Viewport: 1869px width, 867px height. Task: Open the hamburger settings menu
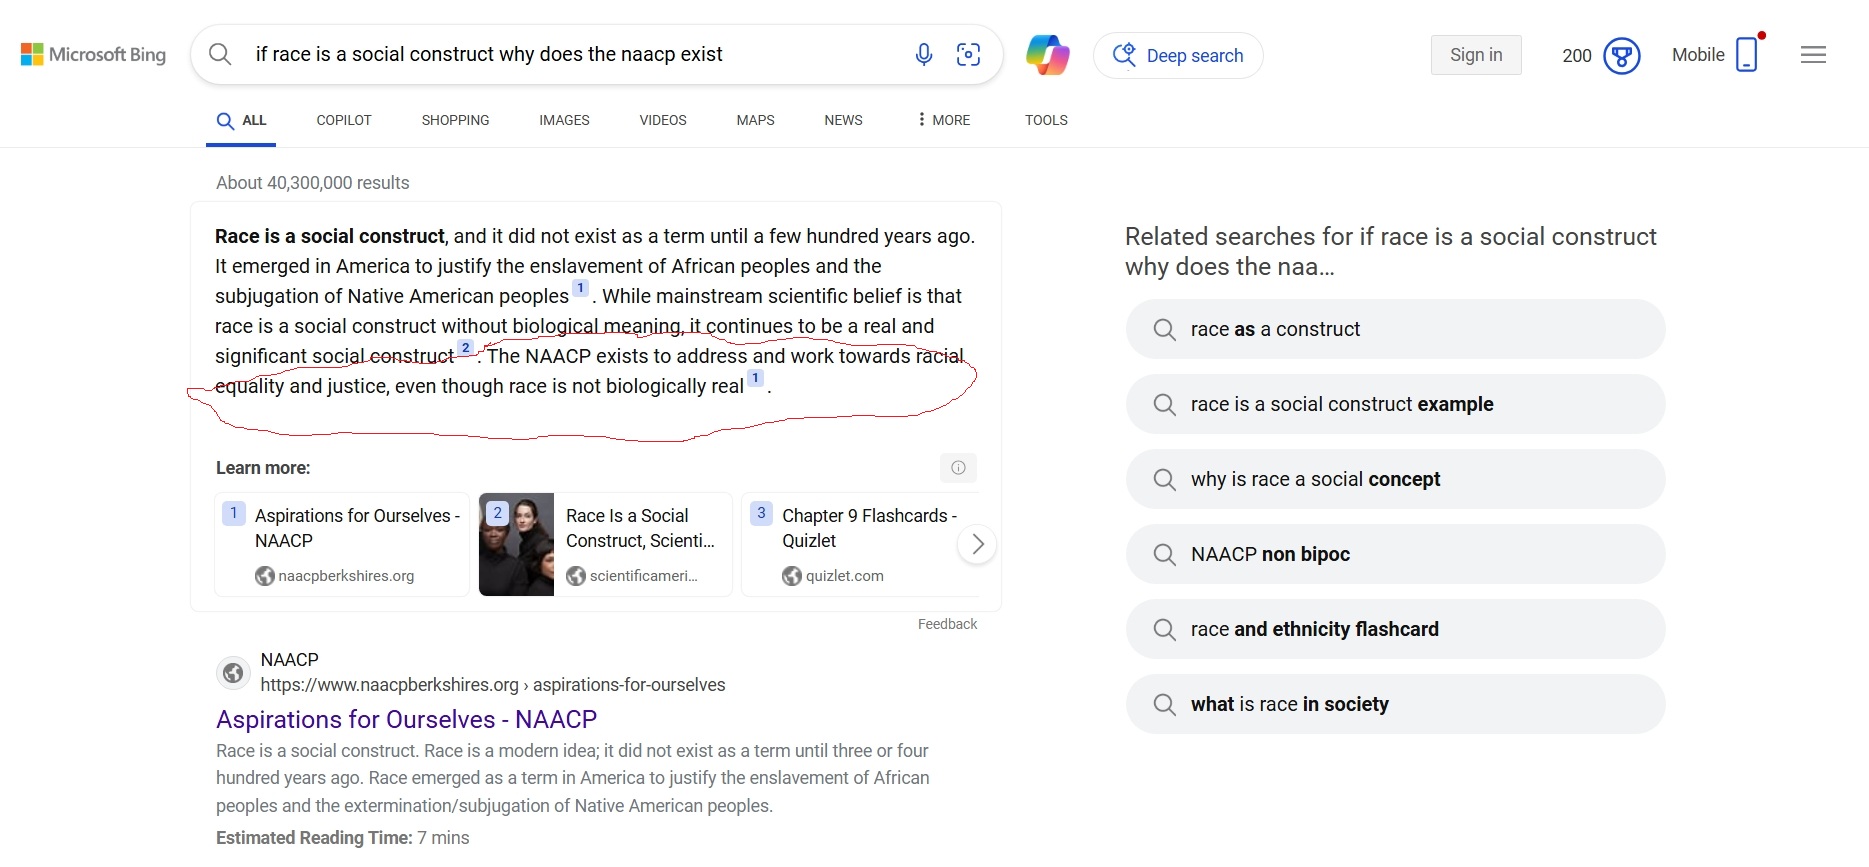[1813, 55]
